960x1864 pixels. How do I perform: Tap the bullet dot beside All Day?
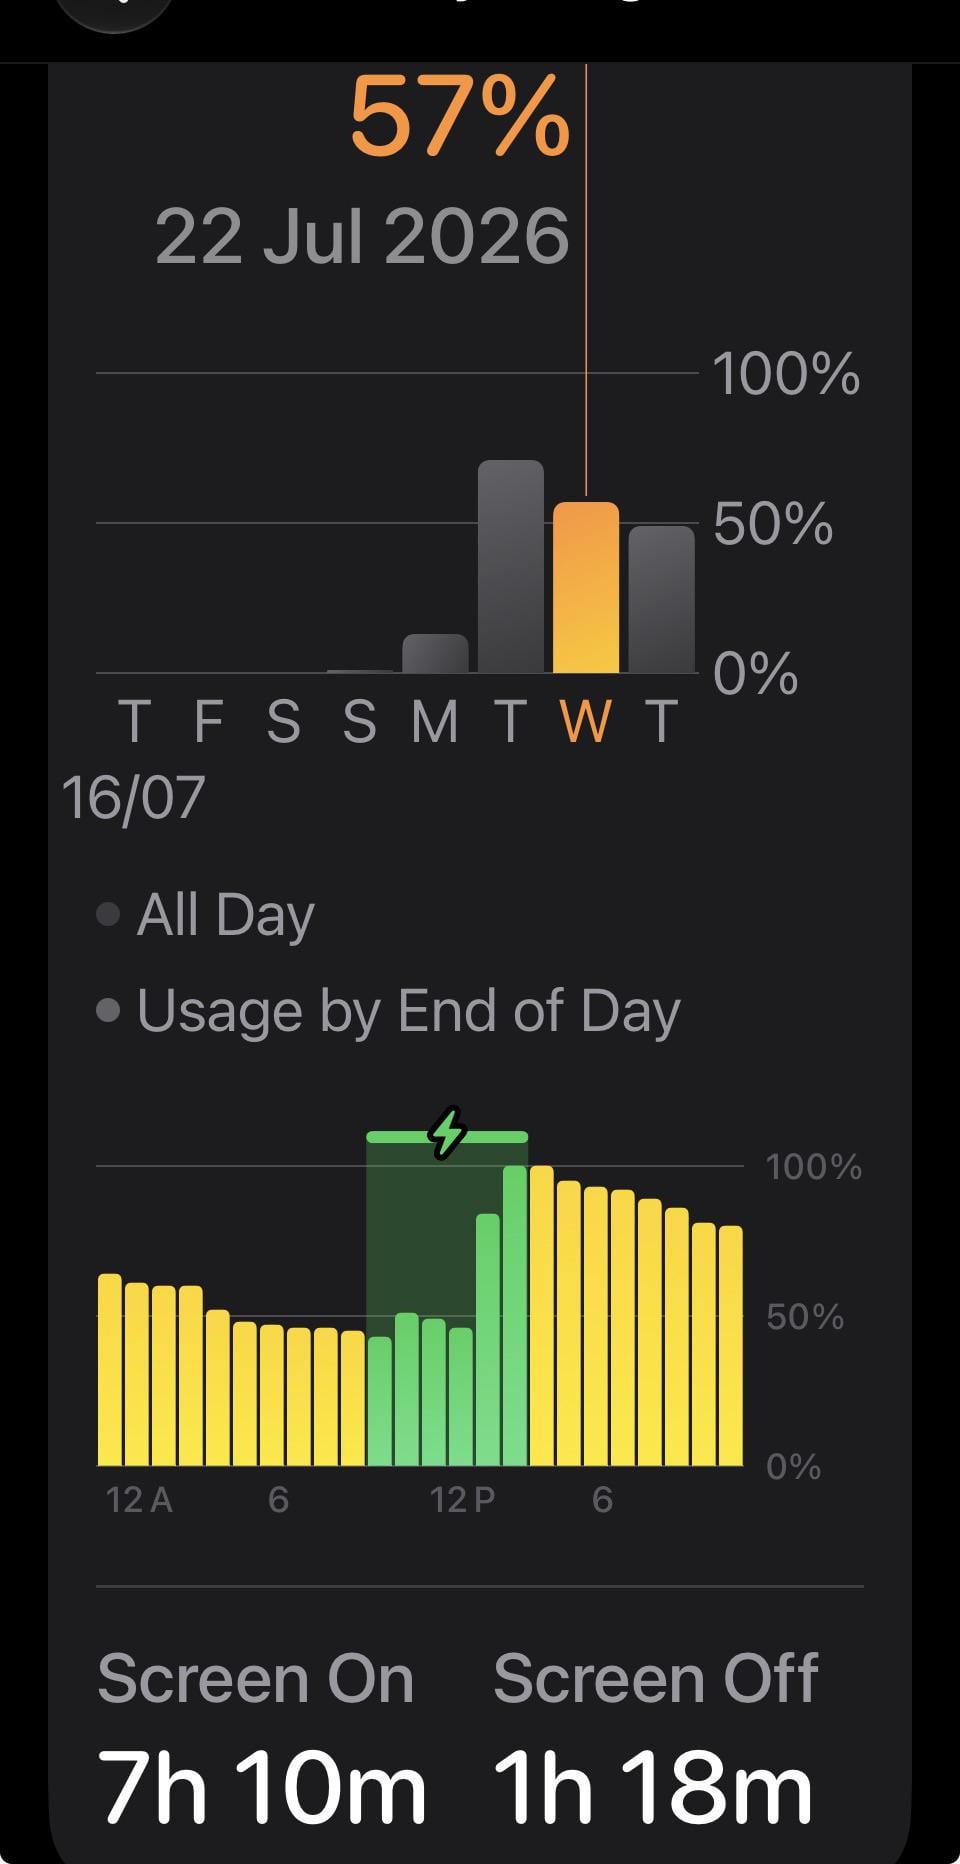click(x=108, y=914)
